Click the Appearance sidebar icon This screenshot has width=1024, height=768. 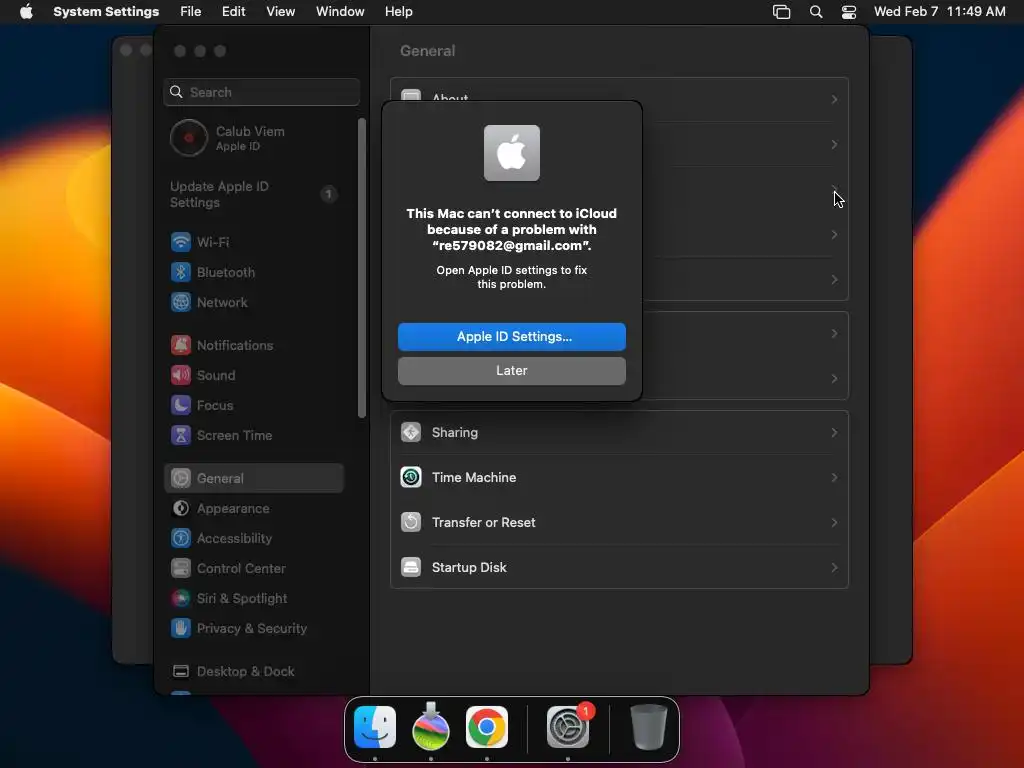click(x=181, y=508)
